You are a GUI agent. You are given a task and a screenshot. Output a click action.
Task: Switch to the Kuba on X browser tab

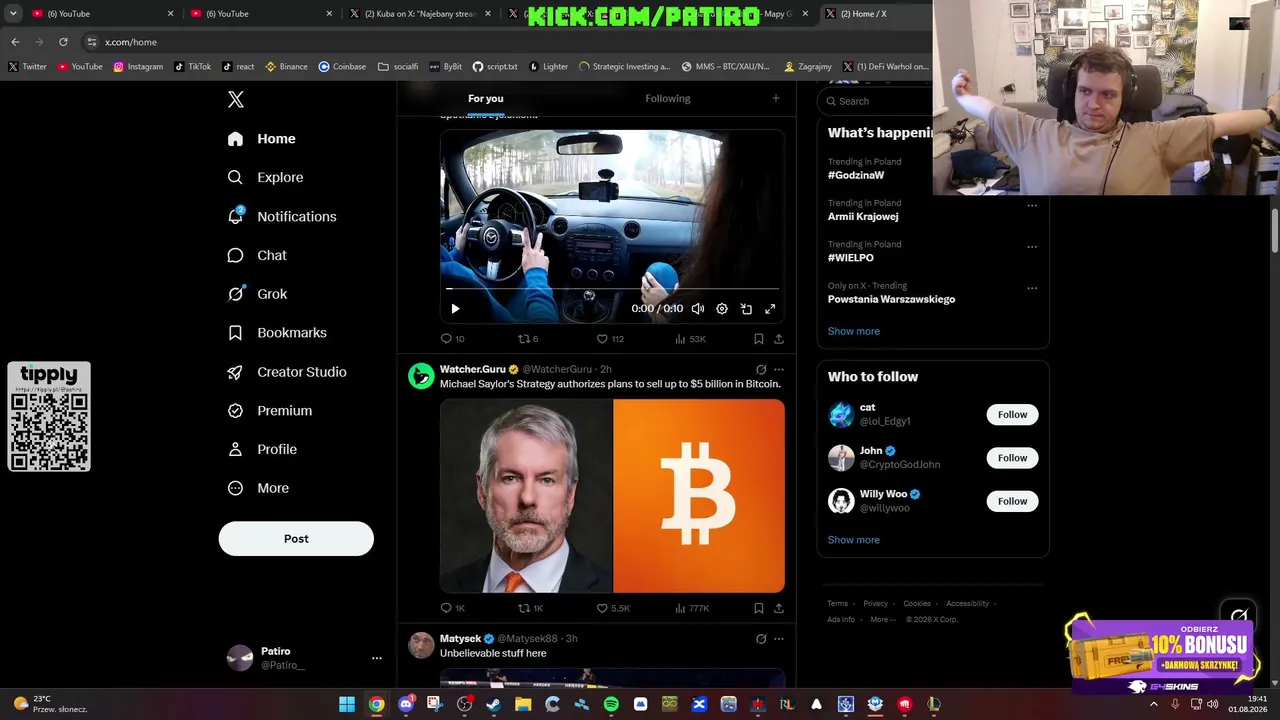(x=420, y=14)
